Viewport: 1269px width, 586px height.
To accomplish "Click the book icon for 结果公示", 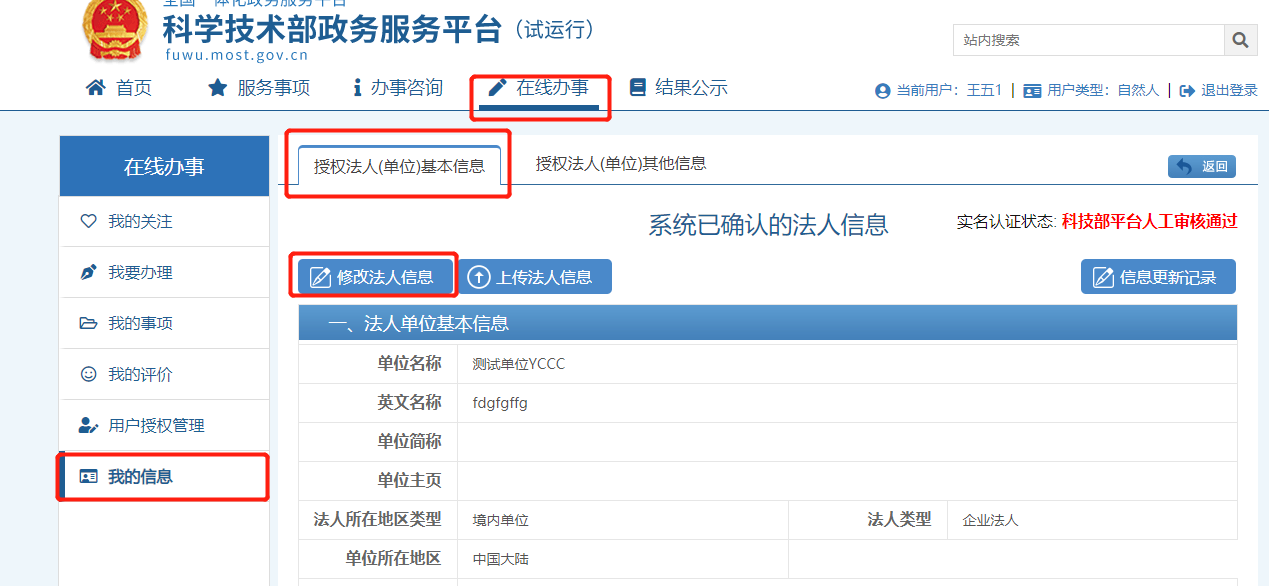I will tap(637, 88).
